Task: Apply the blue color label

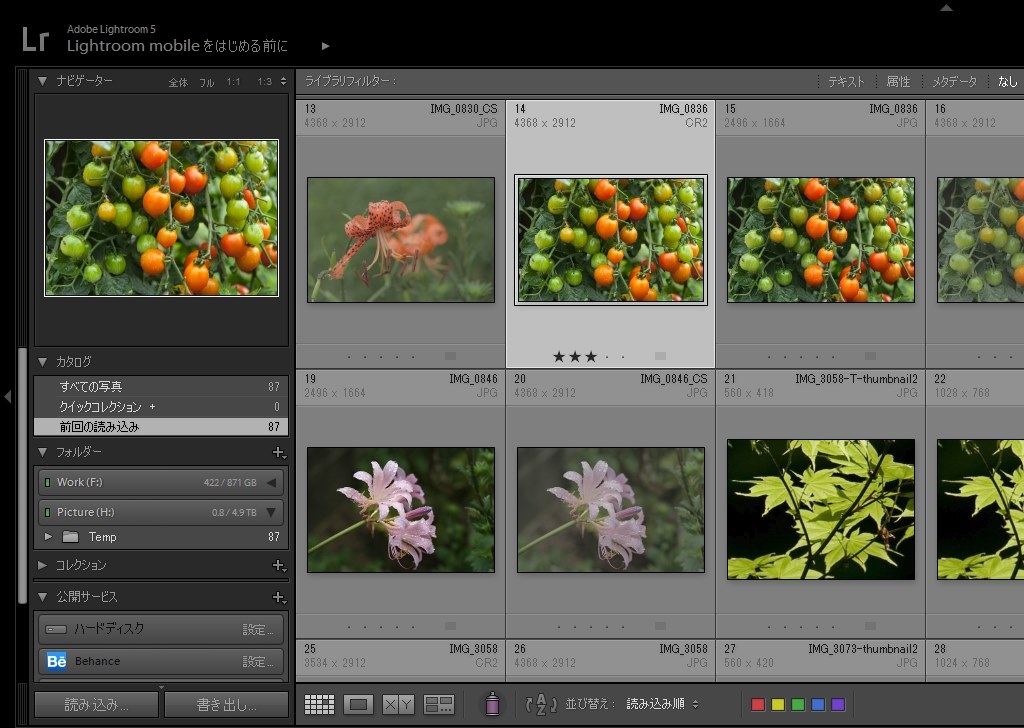Action: (818, 704)
